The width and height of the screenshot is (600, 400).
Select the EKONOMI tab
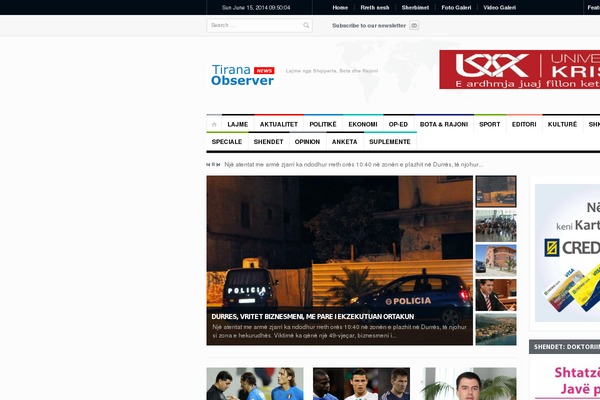point(363,124)
